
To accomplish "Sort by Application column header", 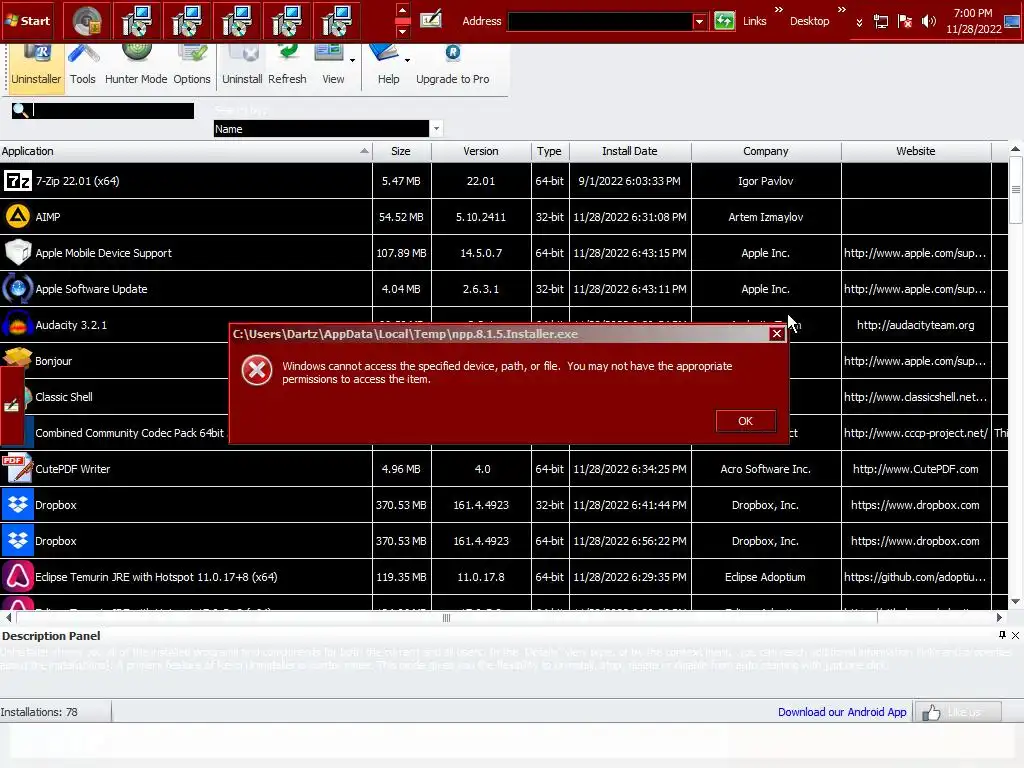I will coord(185,151).
